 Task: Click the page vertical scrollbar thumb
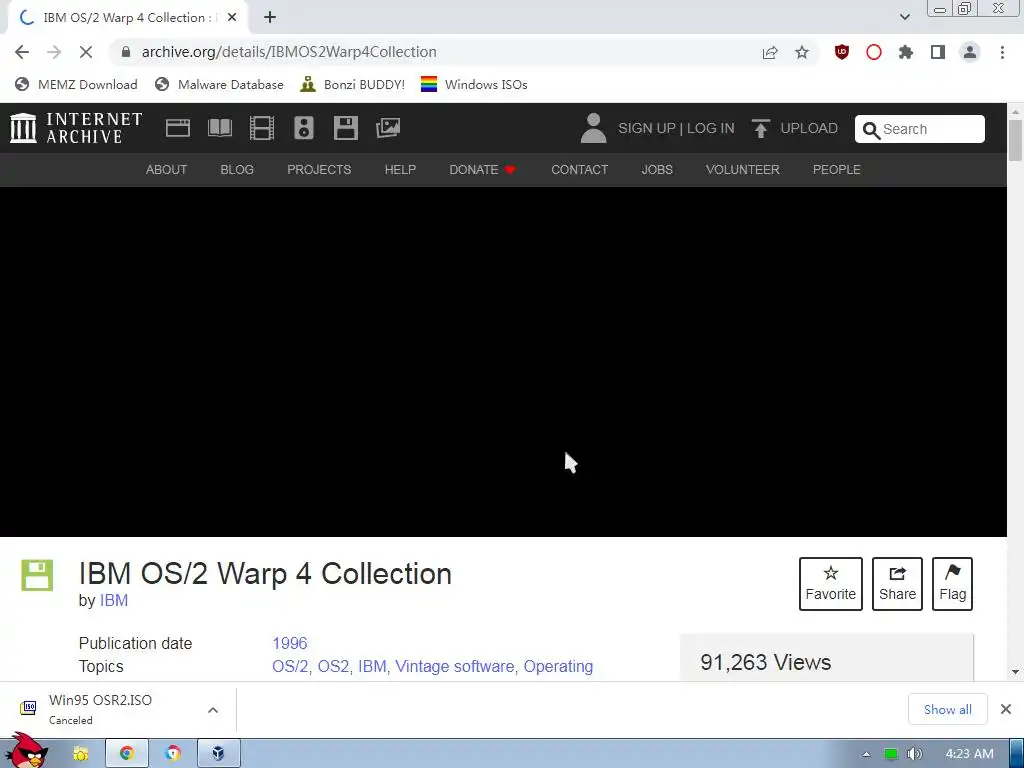(x=1015, y=140)
